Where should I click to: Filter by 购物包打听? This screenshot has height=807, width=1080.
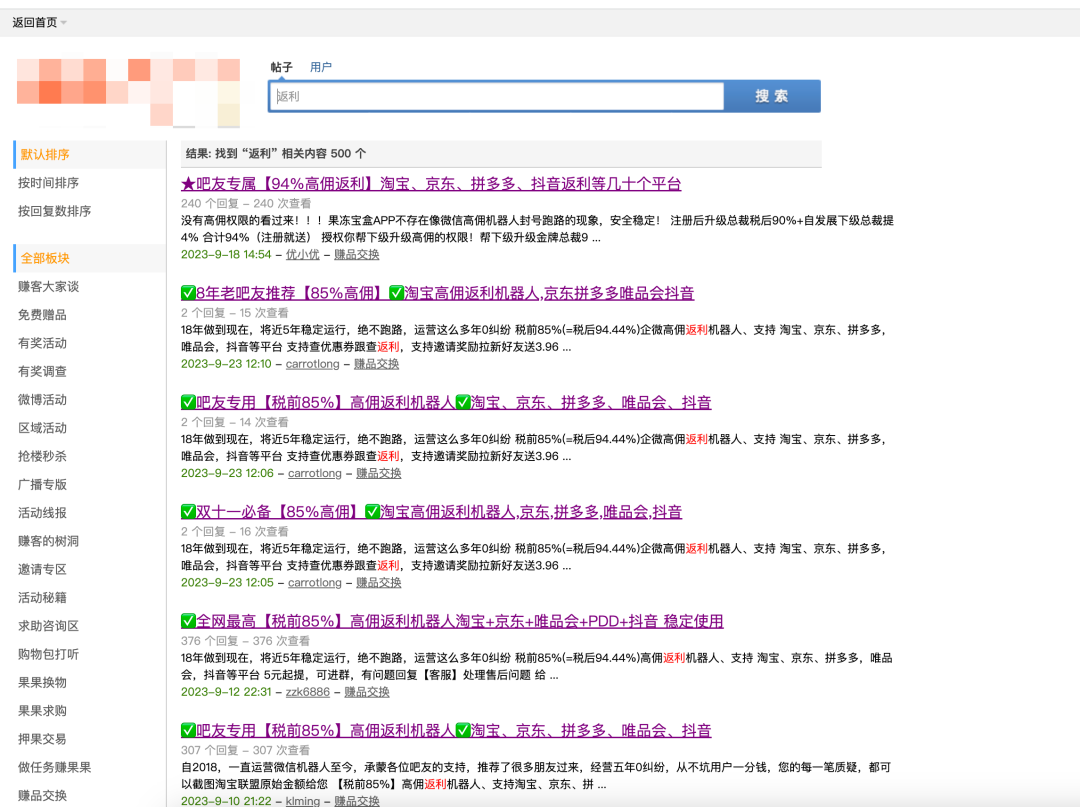(48, 653)
